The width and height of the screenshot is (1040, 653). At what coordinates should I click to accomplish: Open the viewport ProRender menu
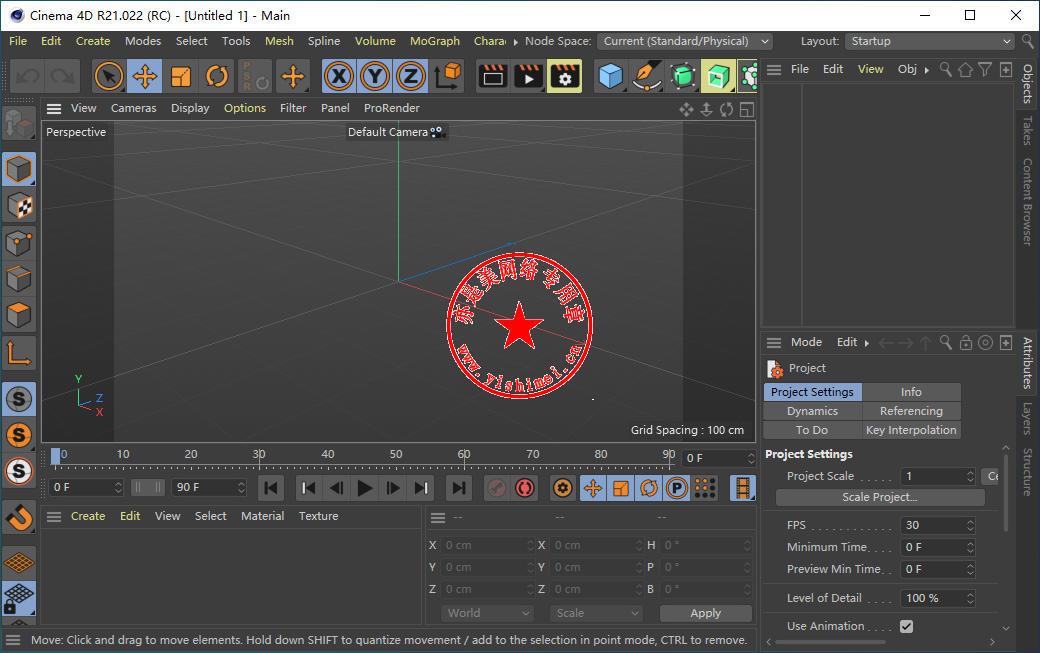(391, 108)
